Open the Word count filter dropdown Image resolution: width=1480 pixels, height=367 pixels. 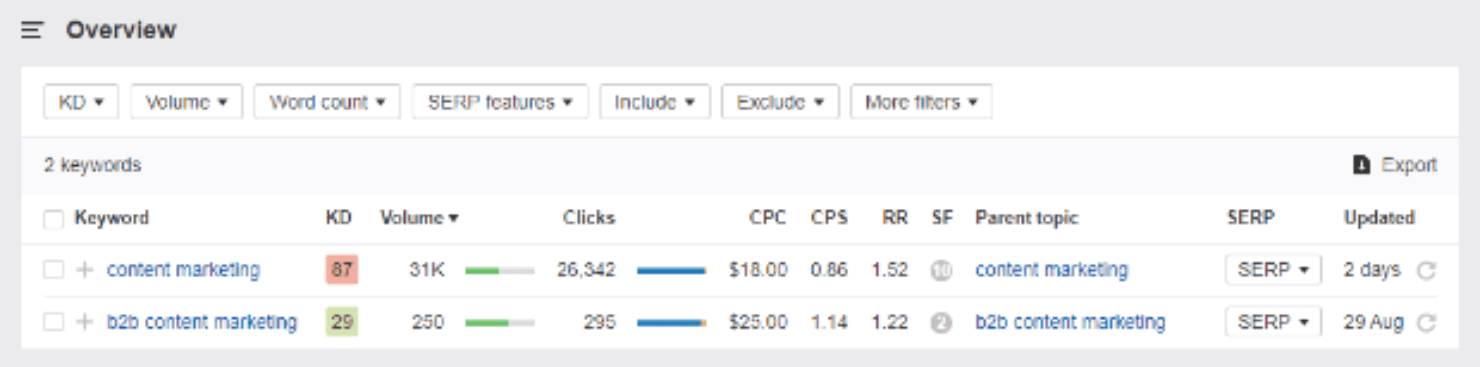click(x=327, y=102)
